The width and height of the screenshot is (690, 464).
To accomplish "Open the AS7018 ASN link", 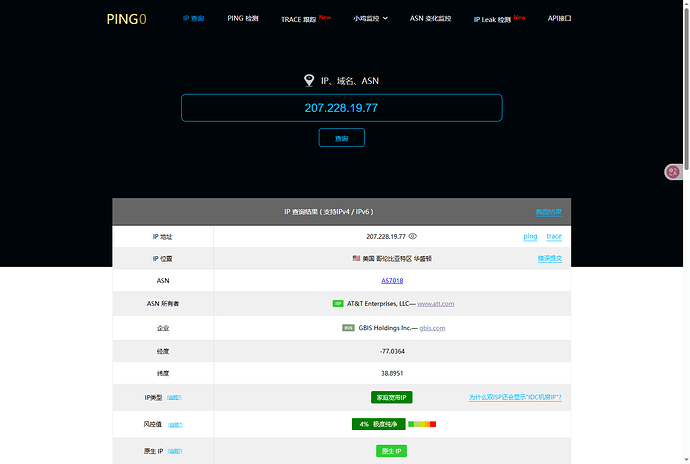I will [x=392, y=280].
